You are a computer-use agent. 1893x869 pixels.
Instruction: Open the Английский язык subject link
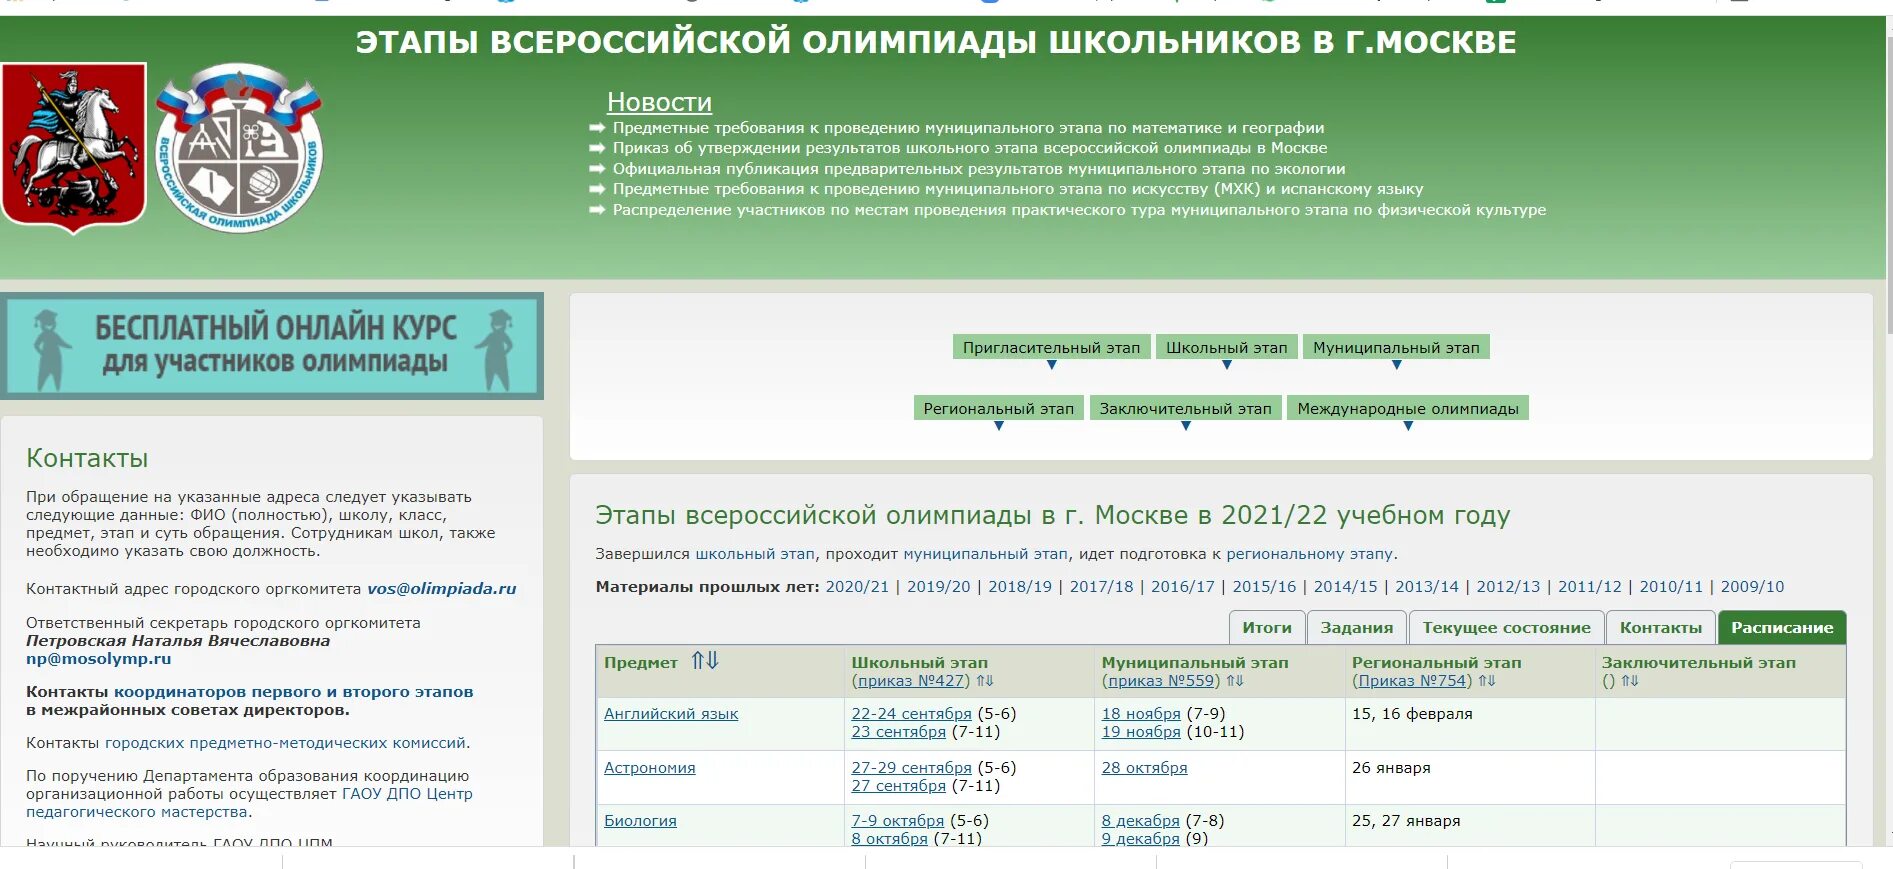[671, 714]
